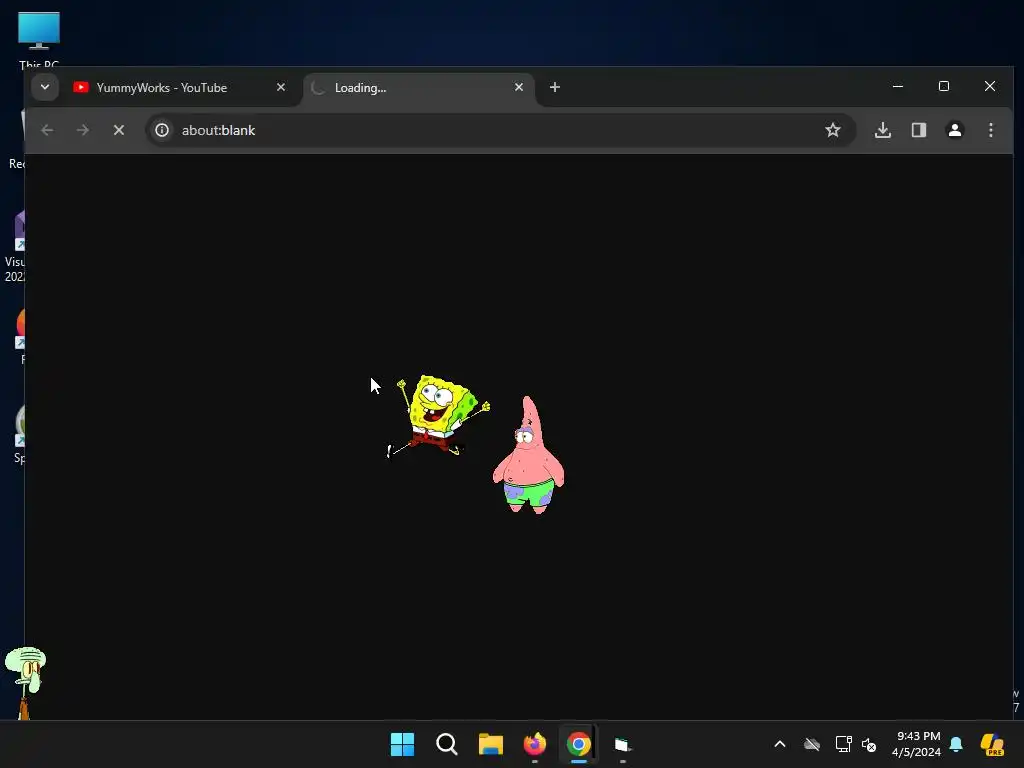The image size is (1024, 768).
Task: Focus the about:blank address bar
Action: [500, 130]
